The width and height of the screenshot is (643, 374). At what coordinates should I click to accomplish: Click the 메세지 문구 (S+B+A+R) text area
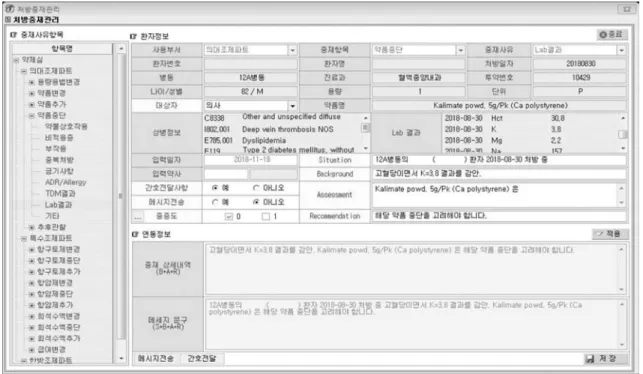(x=411, y=324)
